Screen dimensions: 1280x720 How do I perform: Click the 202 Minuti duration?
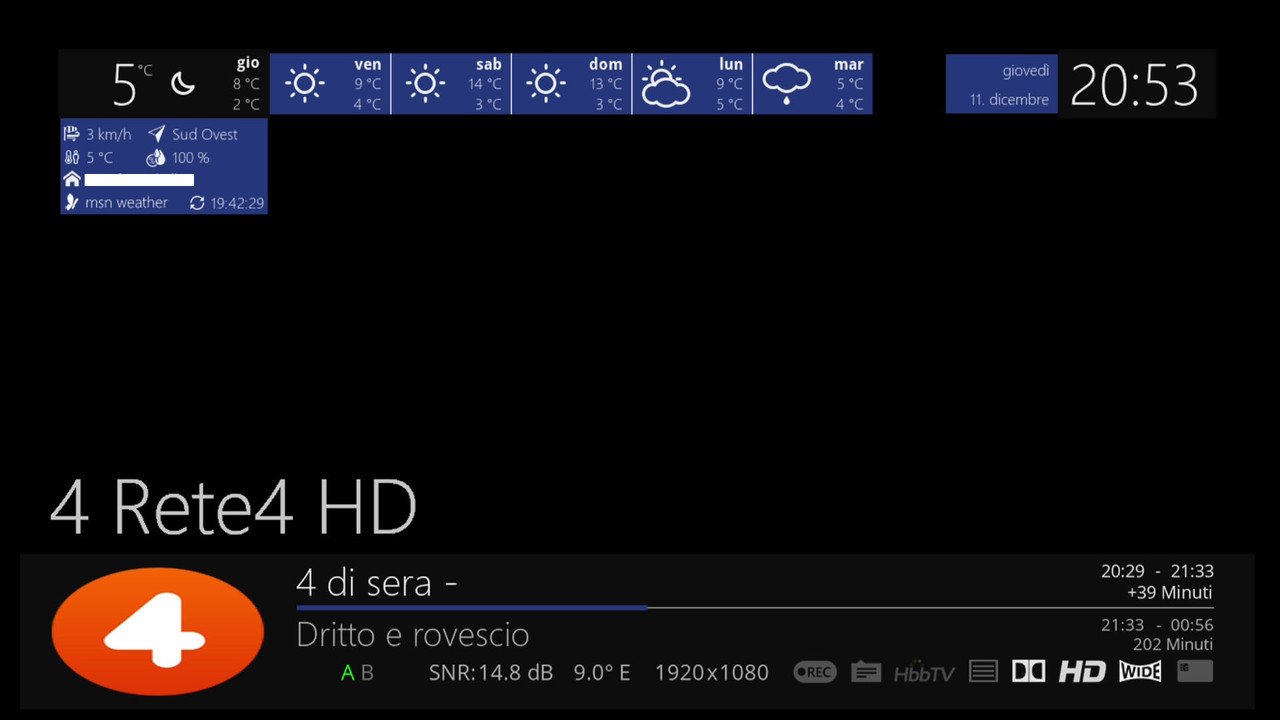[1173, 645]
